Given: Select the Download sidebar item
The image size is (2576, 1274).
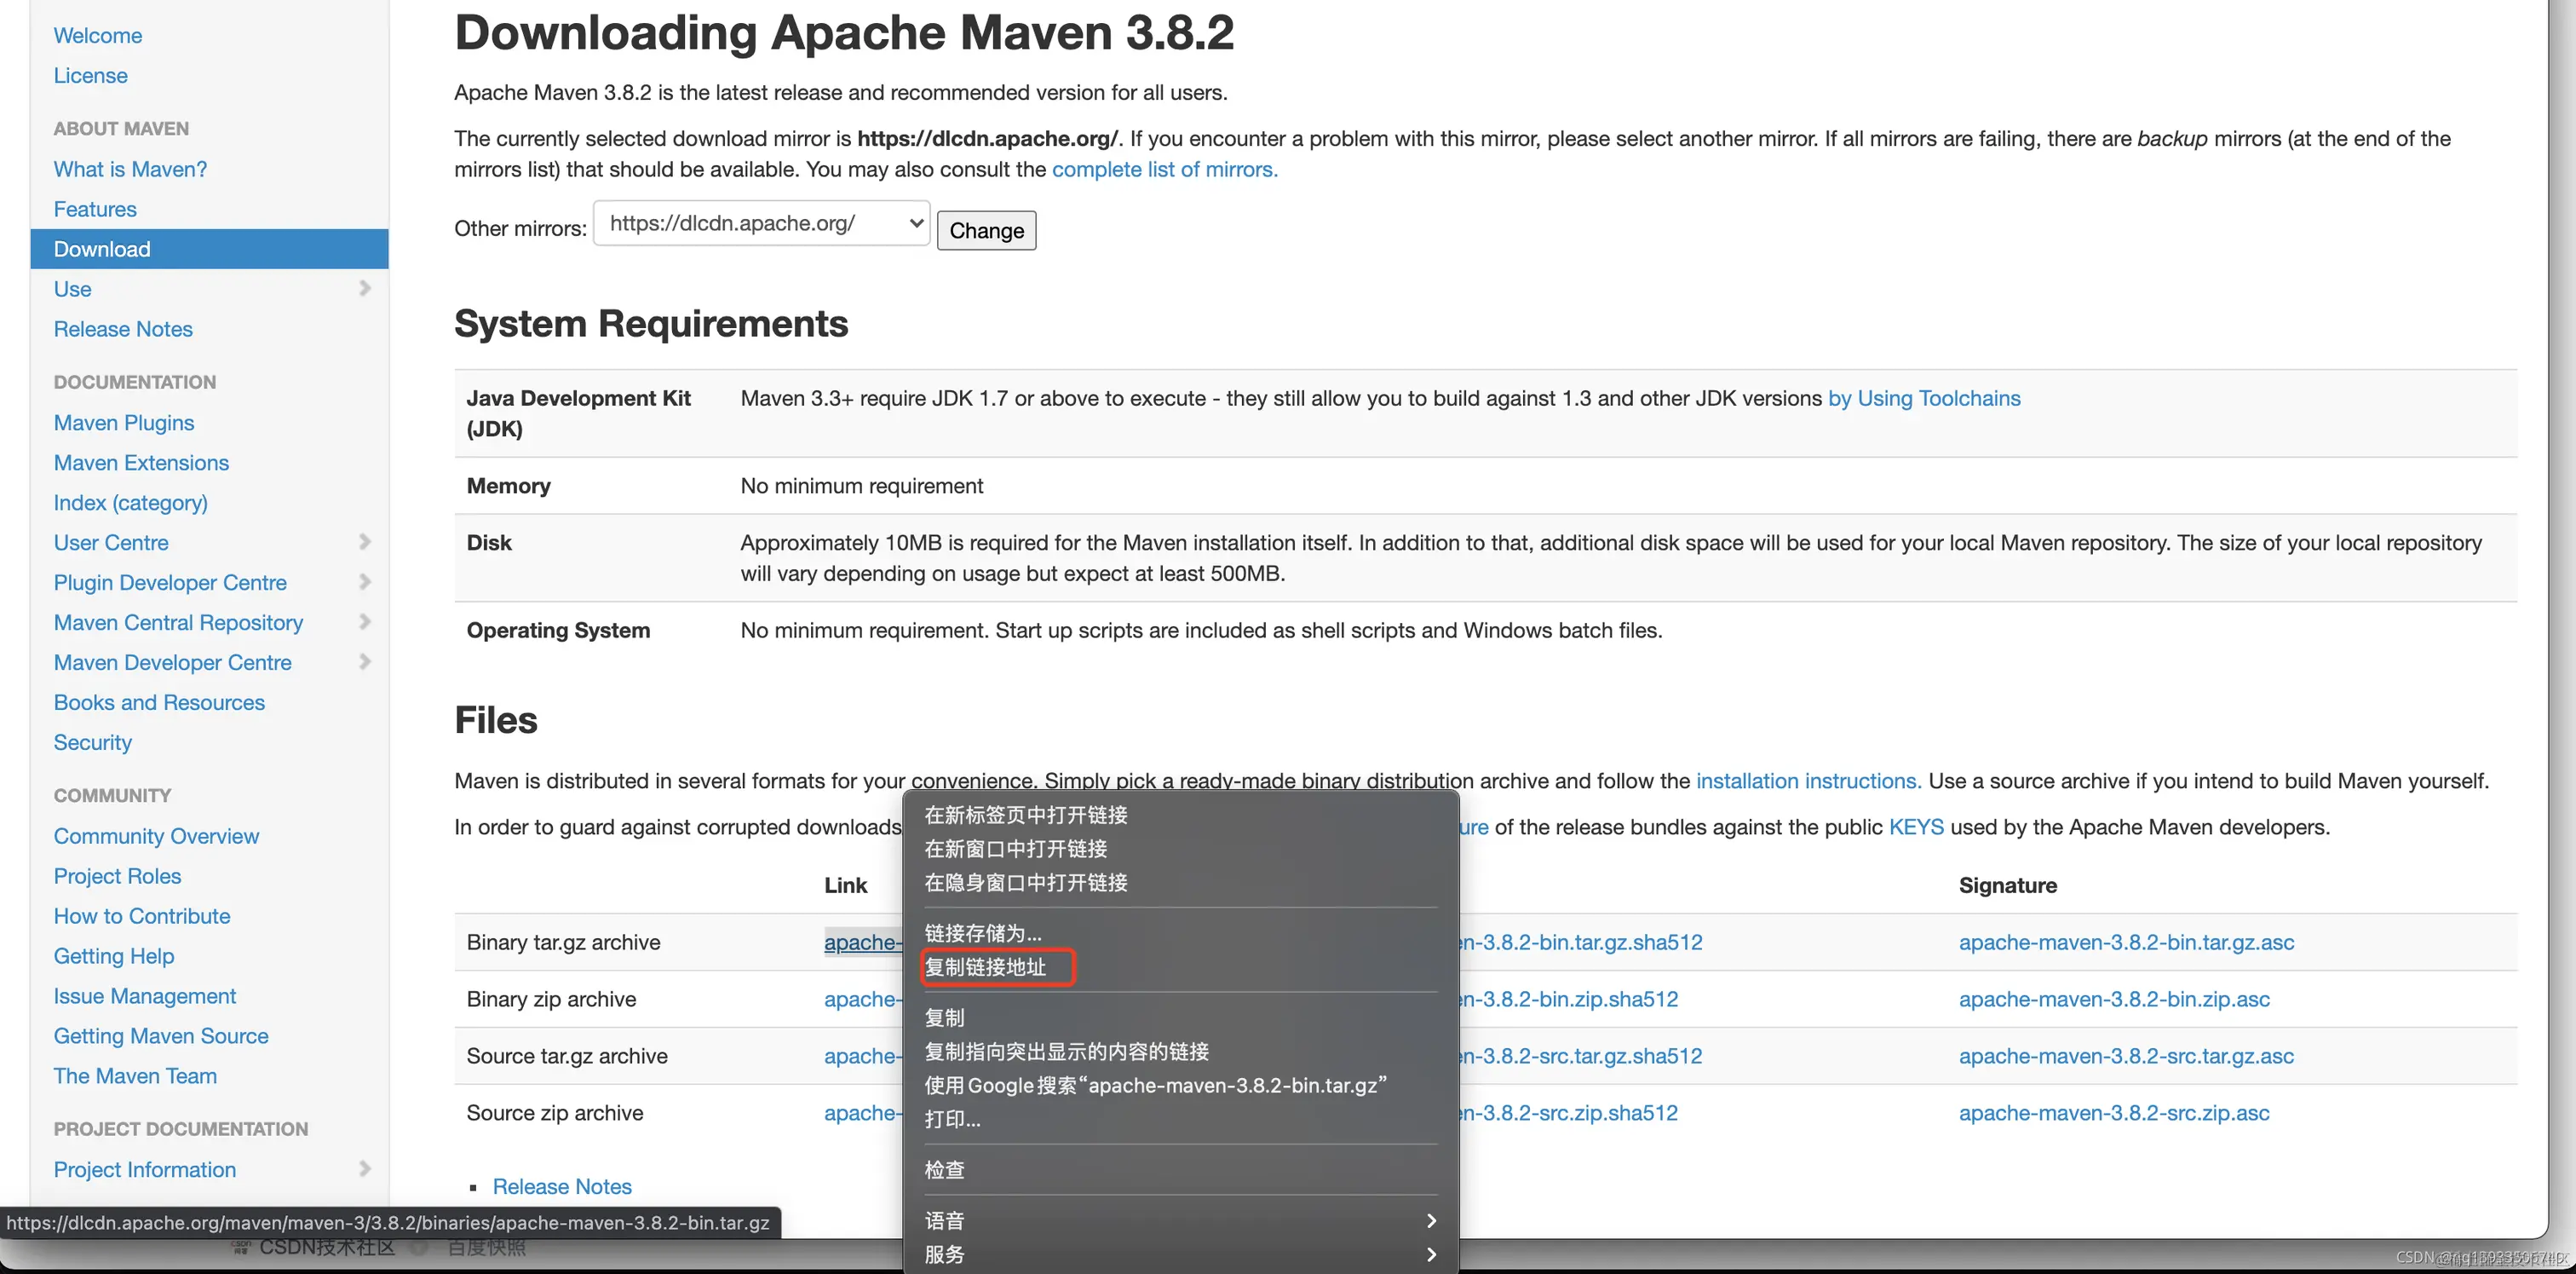Looking at the screenshot, I should pyautogui.click(x=102, y=249).
